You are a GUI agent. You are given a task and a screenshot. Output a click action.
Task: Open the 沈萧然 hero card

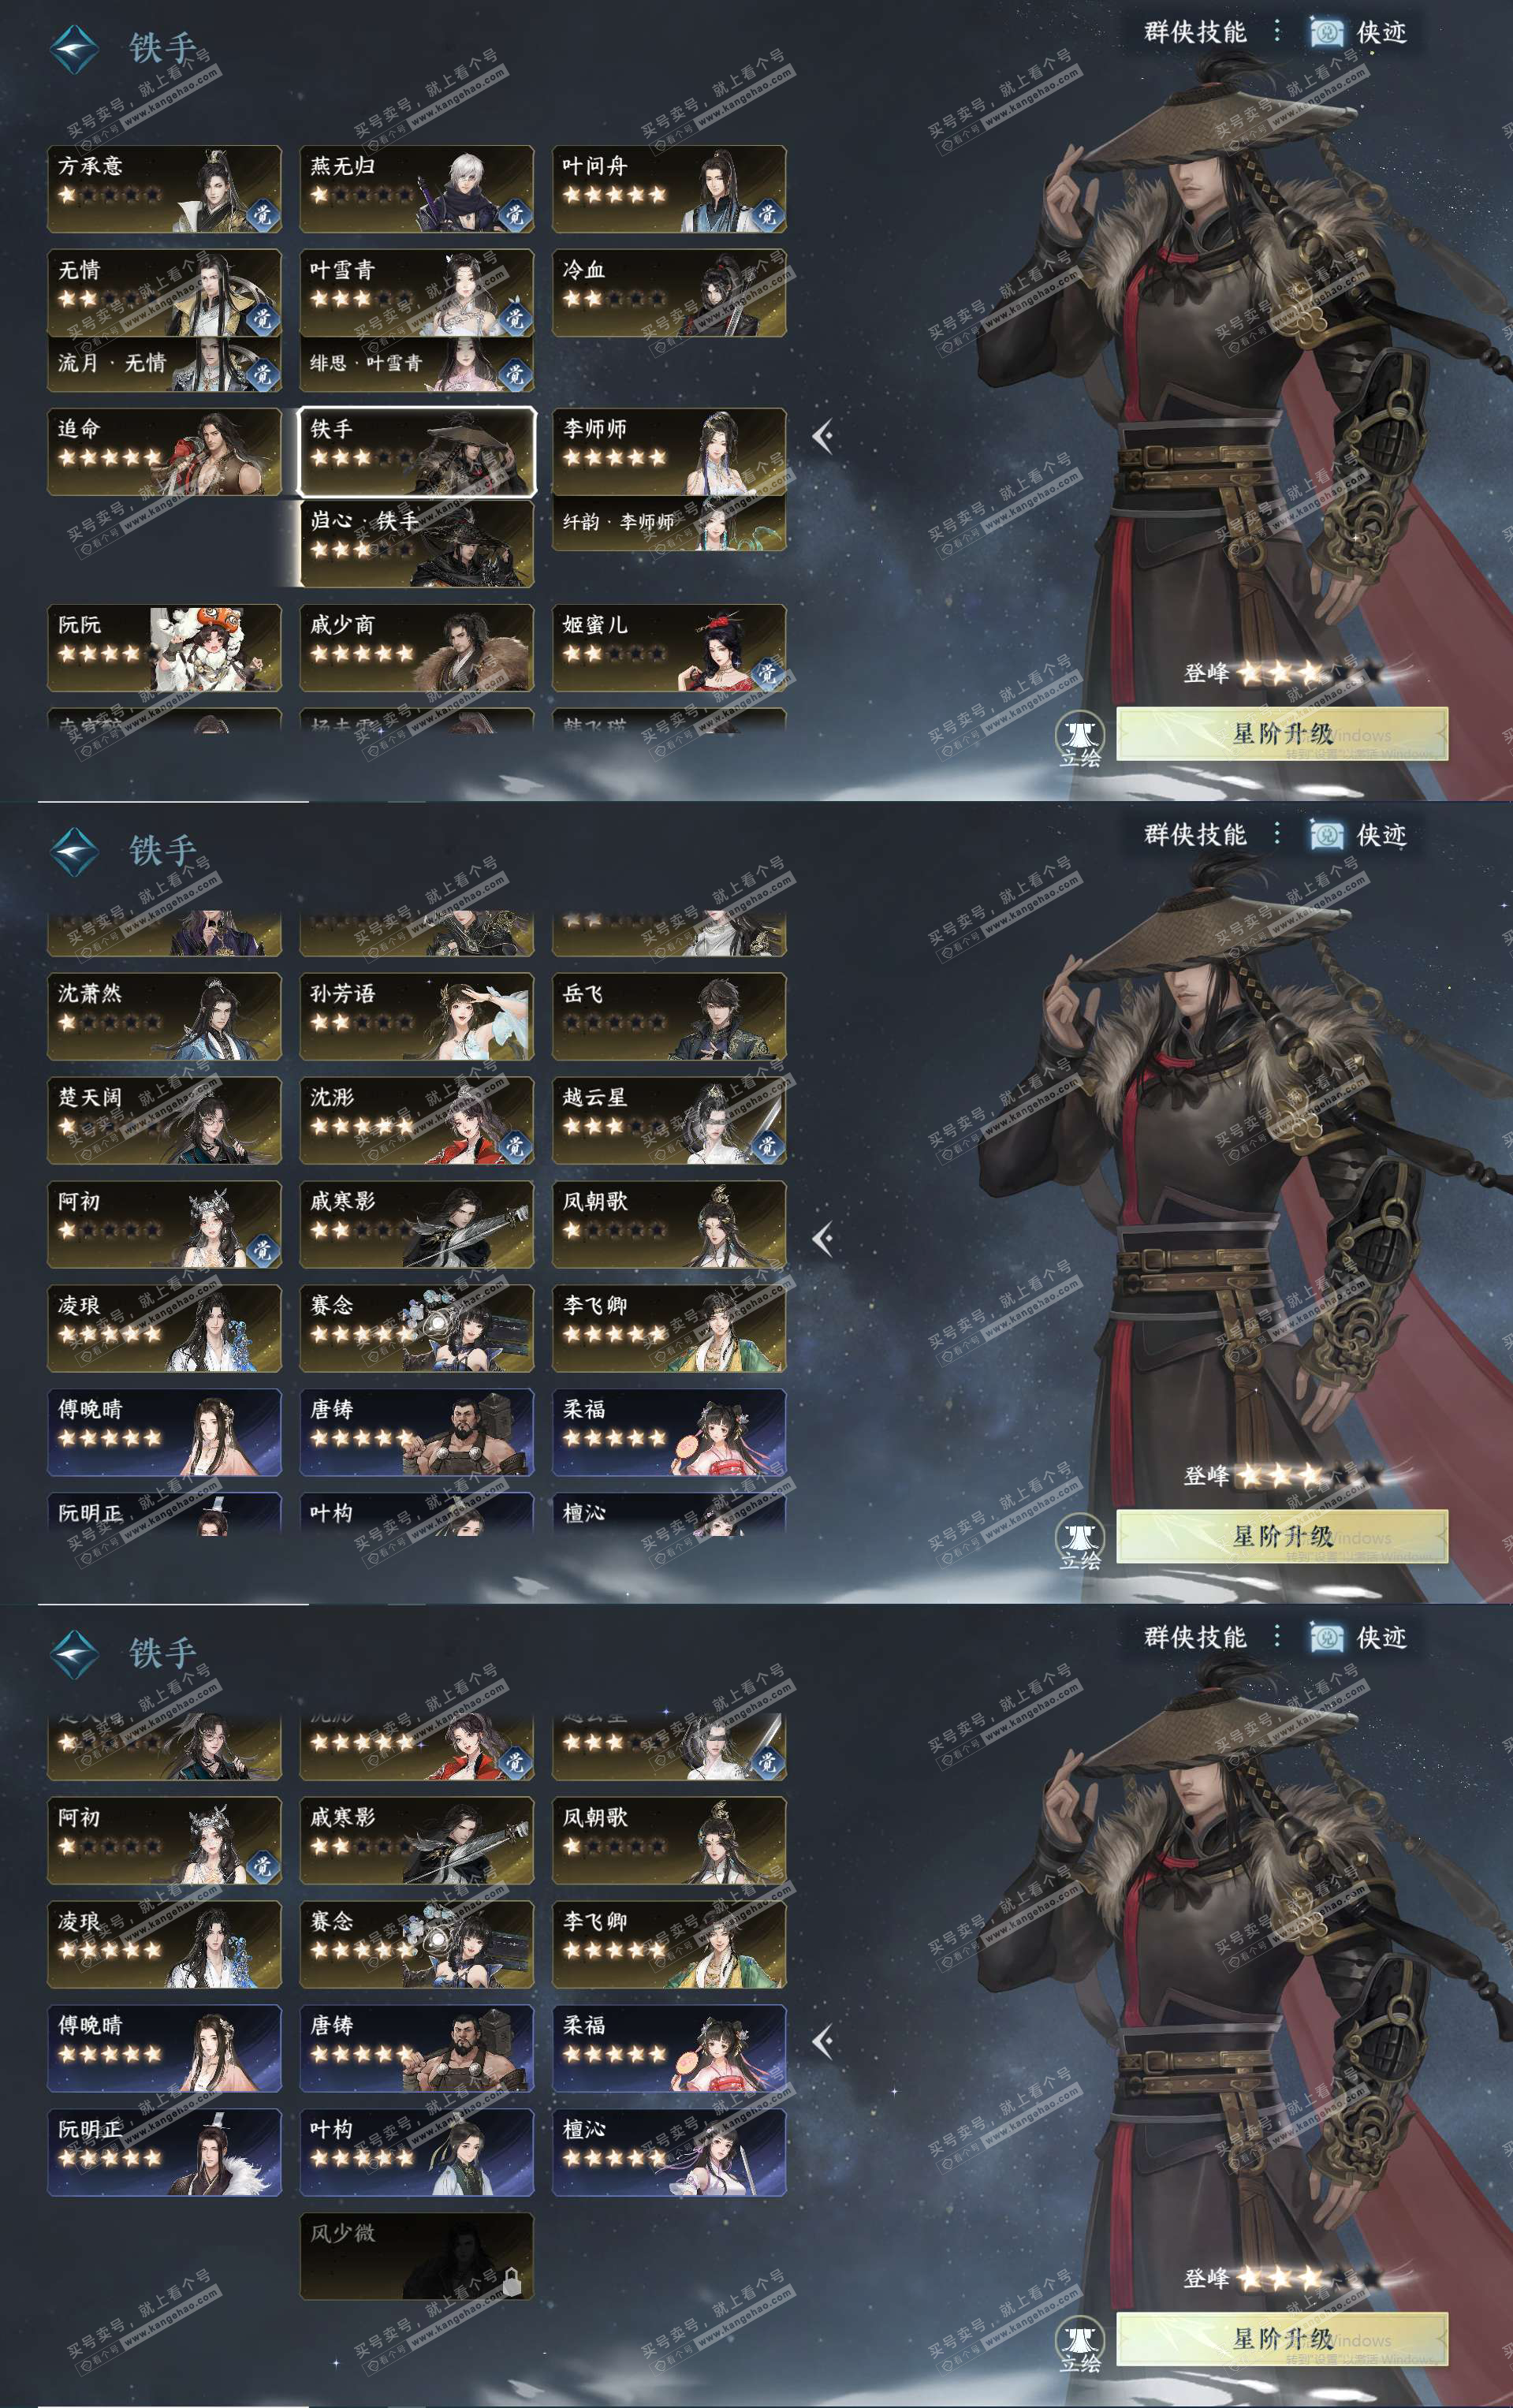click(164, 1016)
